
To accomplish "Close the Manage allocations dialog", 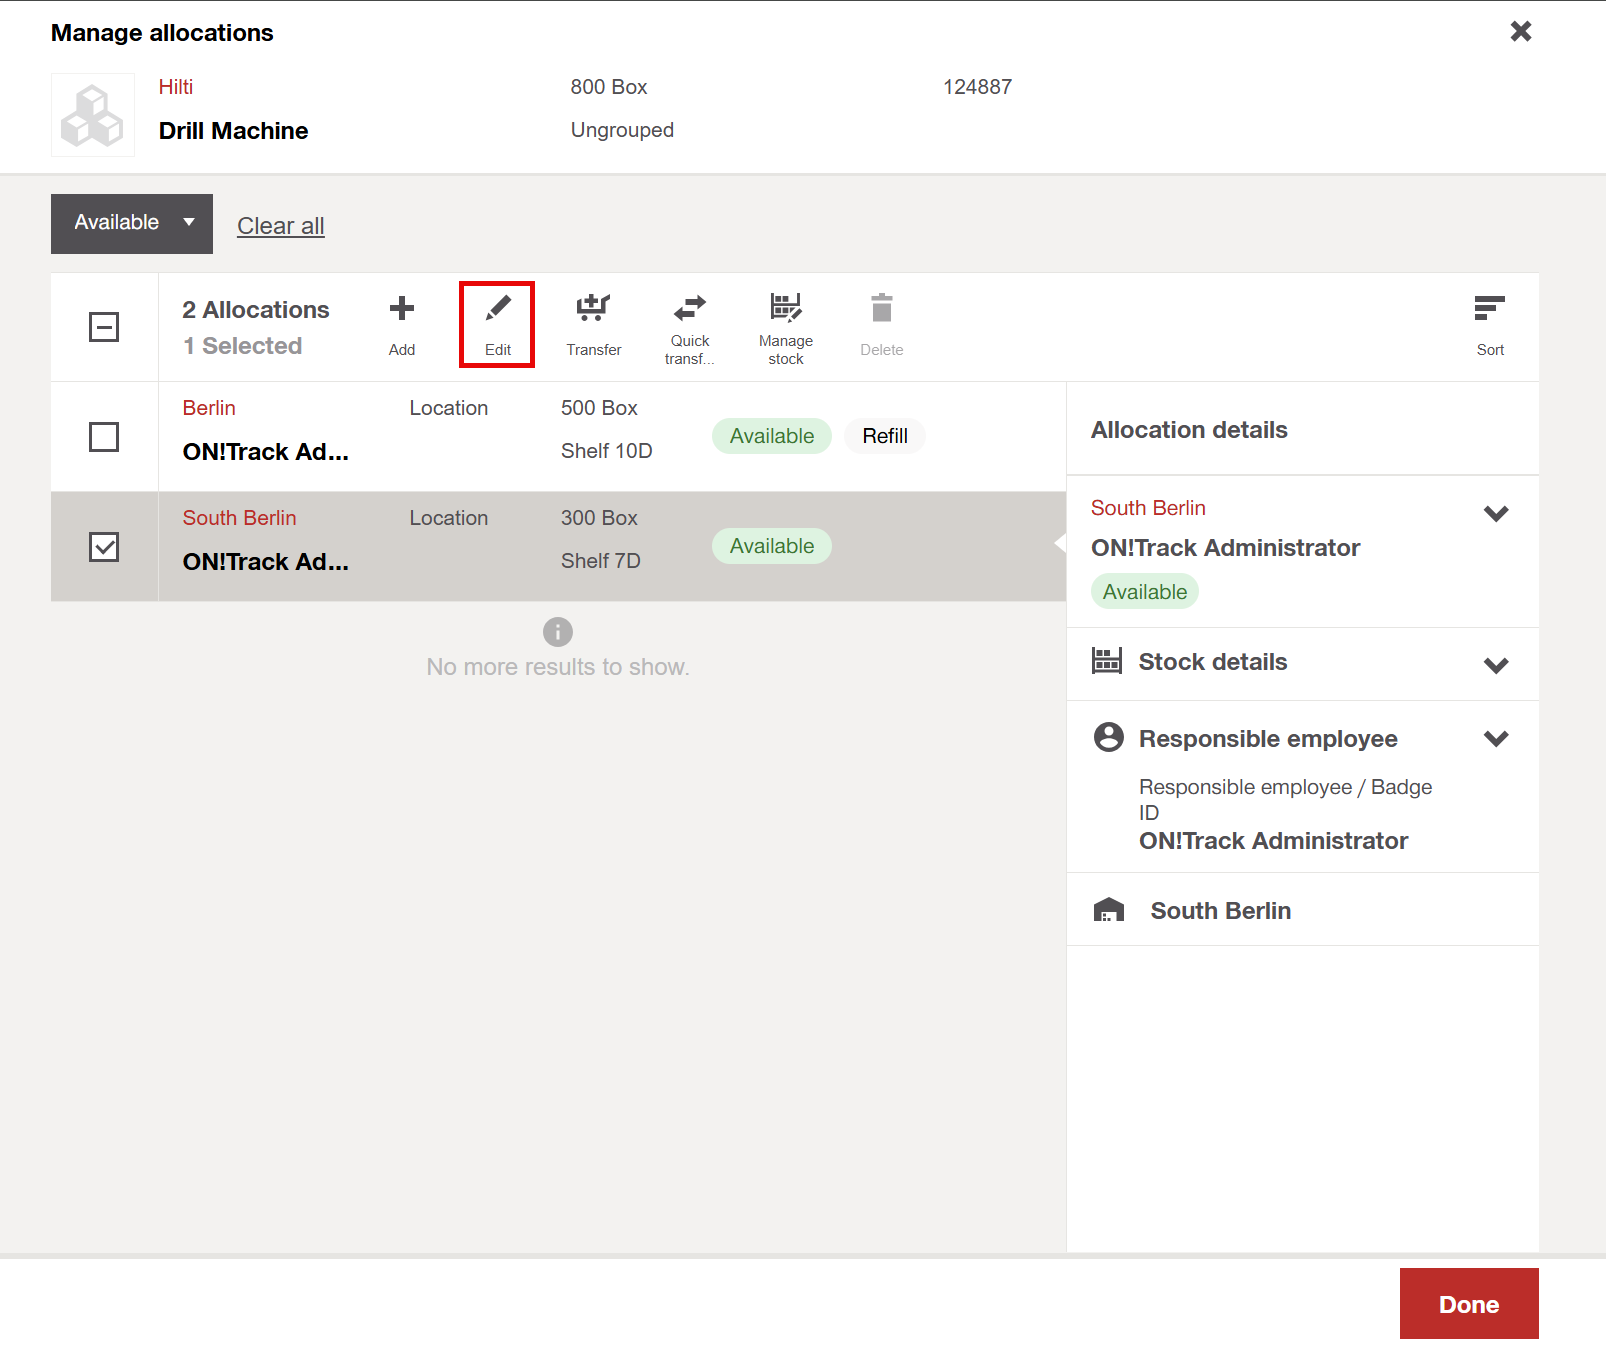I will click(x=1520, y=32).
